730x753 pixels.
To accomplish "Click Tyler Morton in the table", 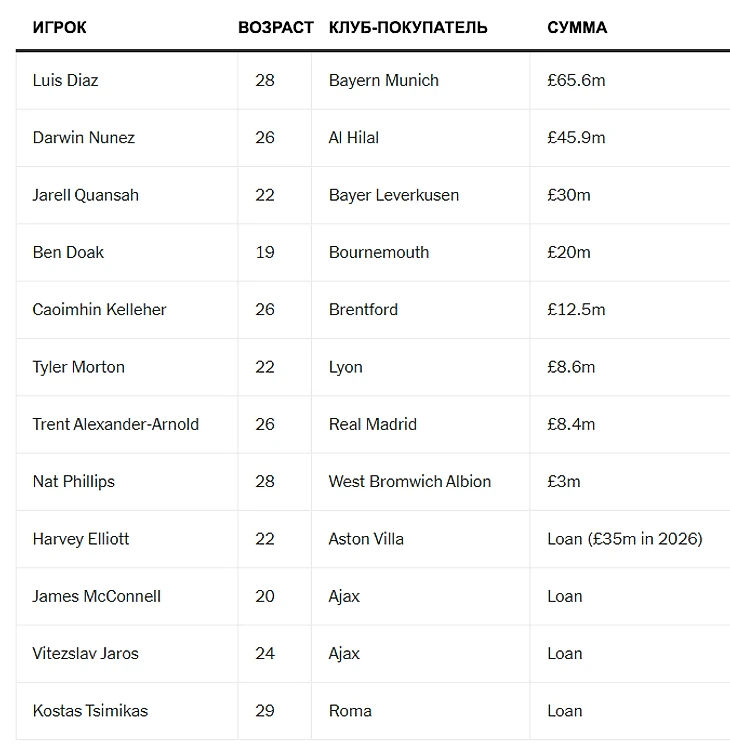I will point(78,367).
